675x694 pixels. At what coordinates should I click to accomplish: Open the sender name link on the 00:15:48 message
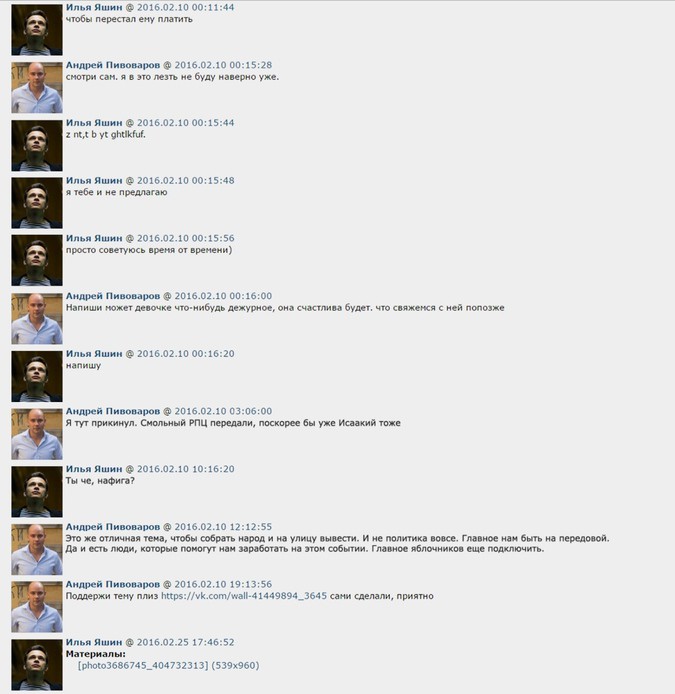click(x=94, y=181)
